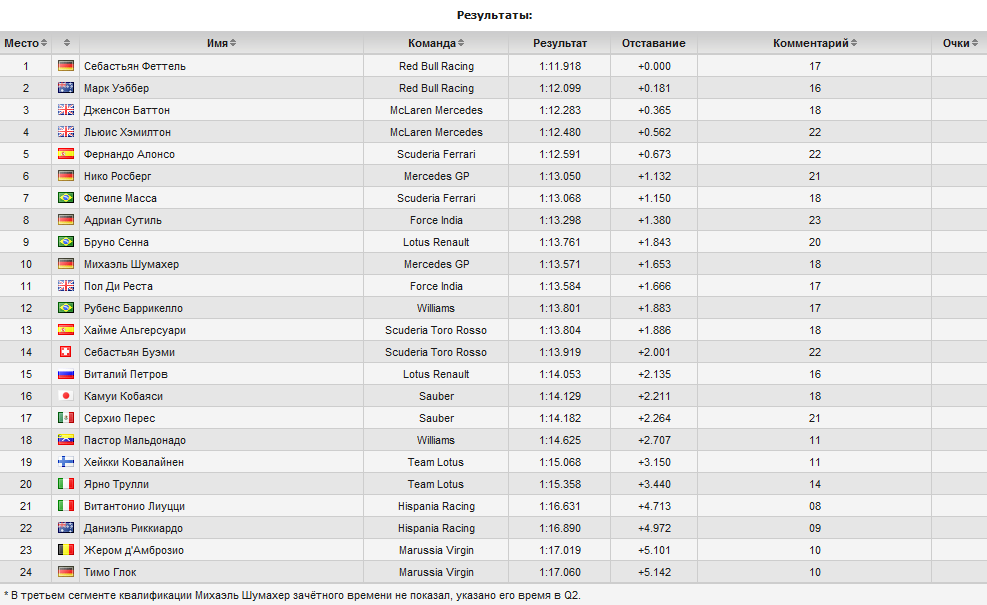Click the Результат column header
987x605 pixels.
pos(560,43)
